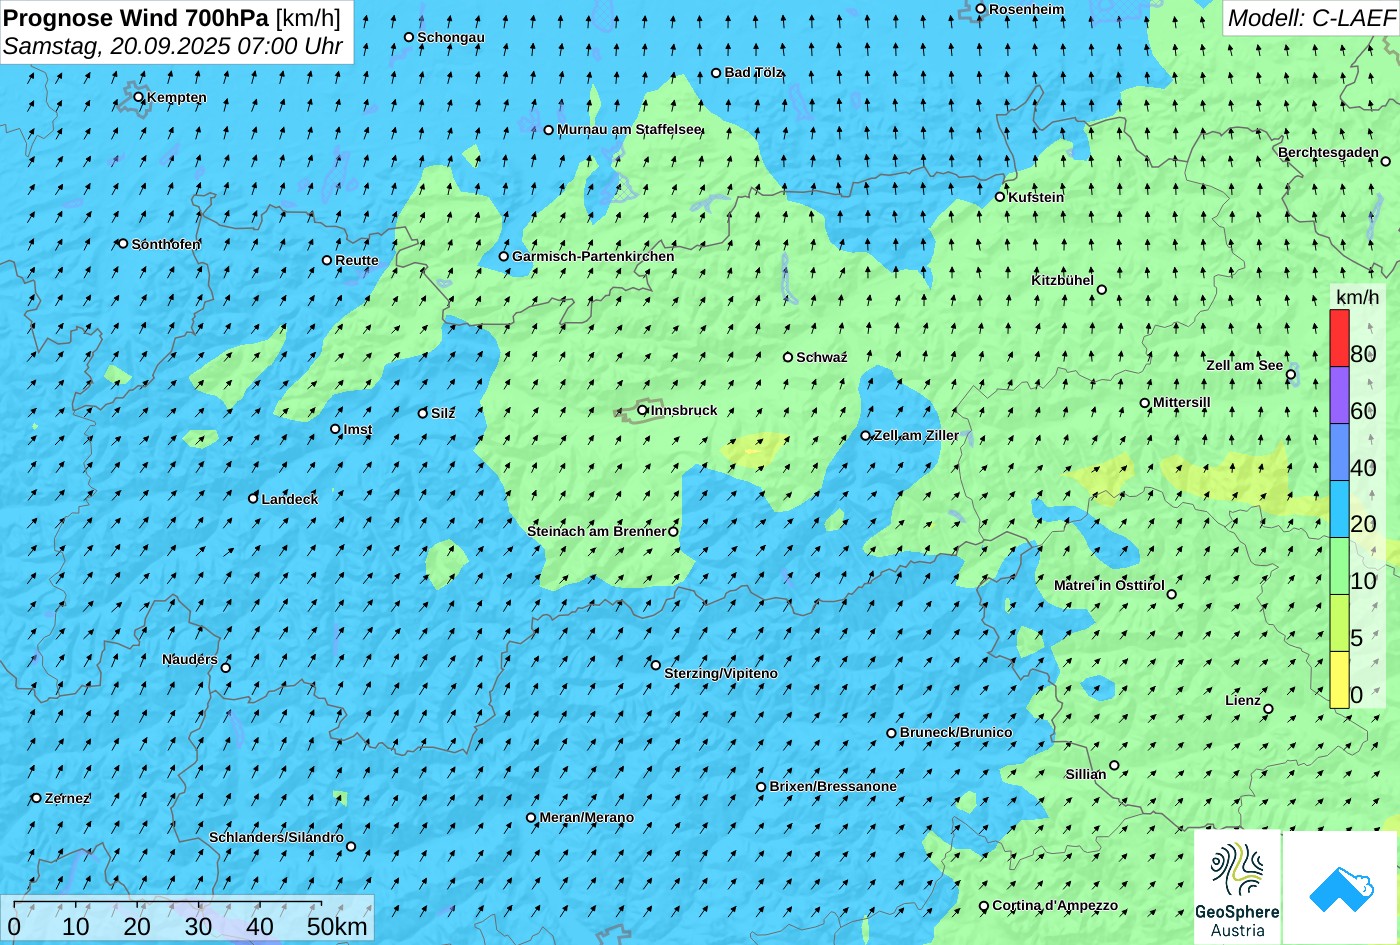Click the blue cloud app logo
This screenshot has height=945, width=1400.
coord(1340,887)
